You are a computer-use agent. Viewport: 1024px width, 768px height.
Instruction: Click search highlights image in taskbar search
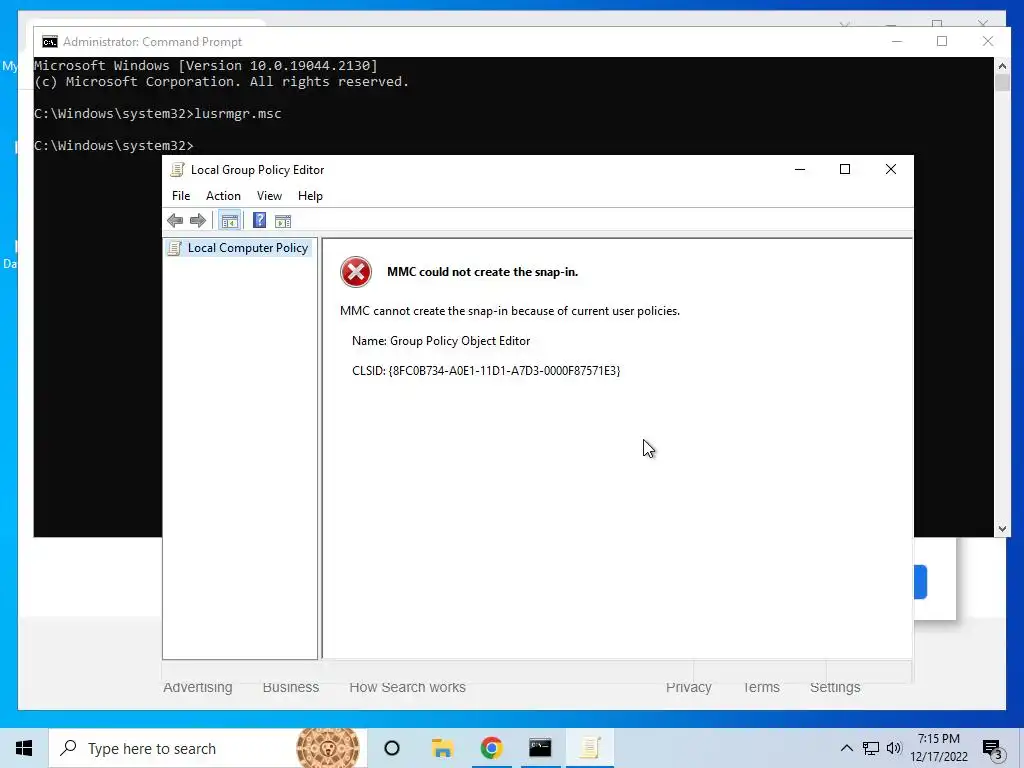tap(328, 748)
